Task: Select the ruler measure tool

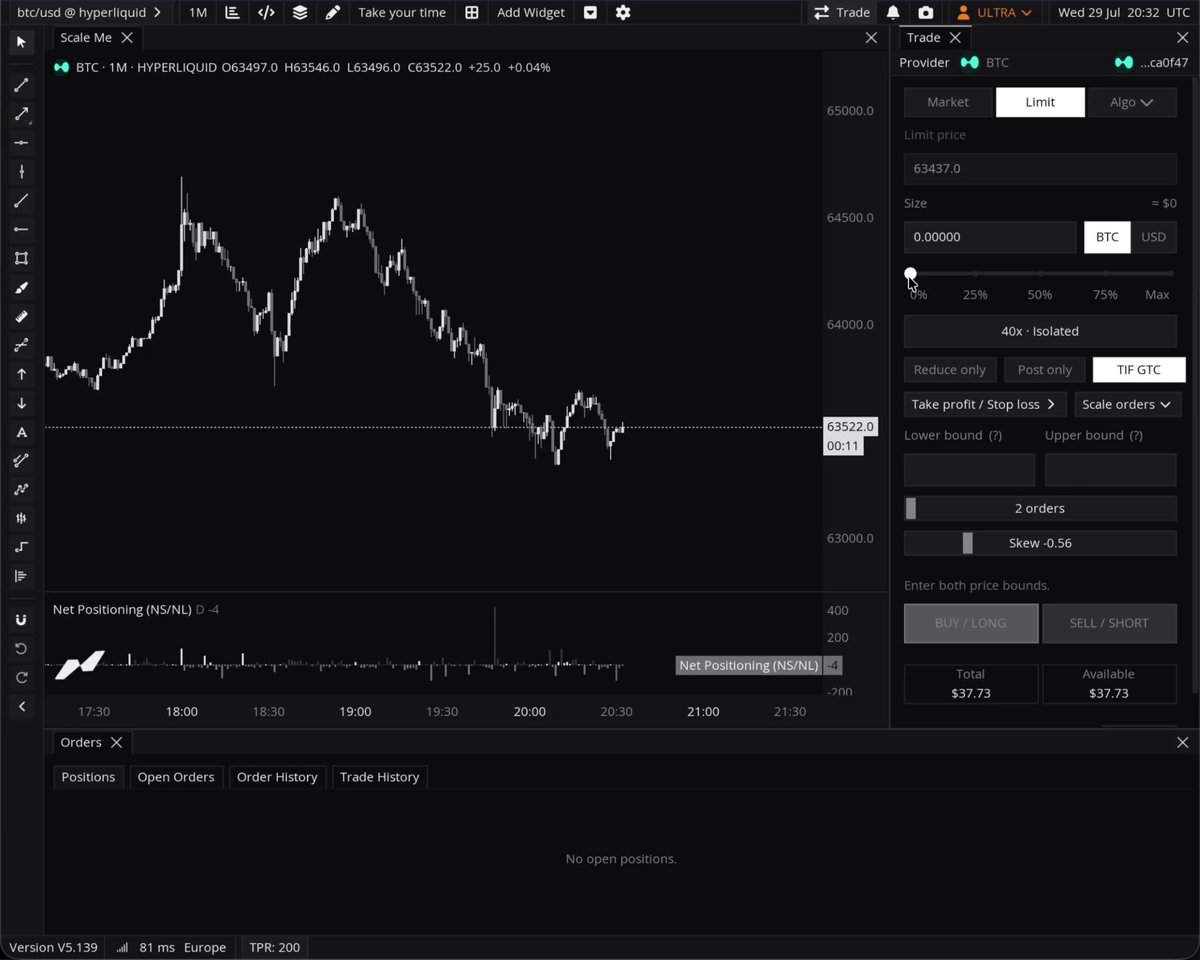Action: click(21, 316)
